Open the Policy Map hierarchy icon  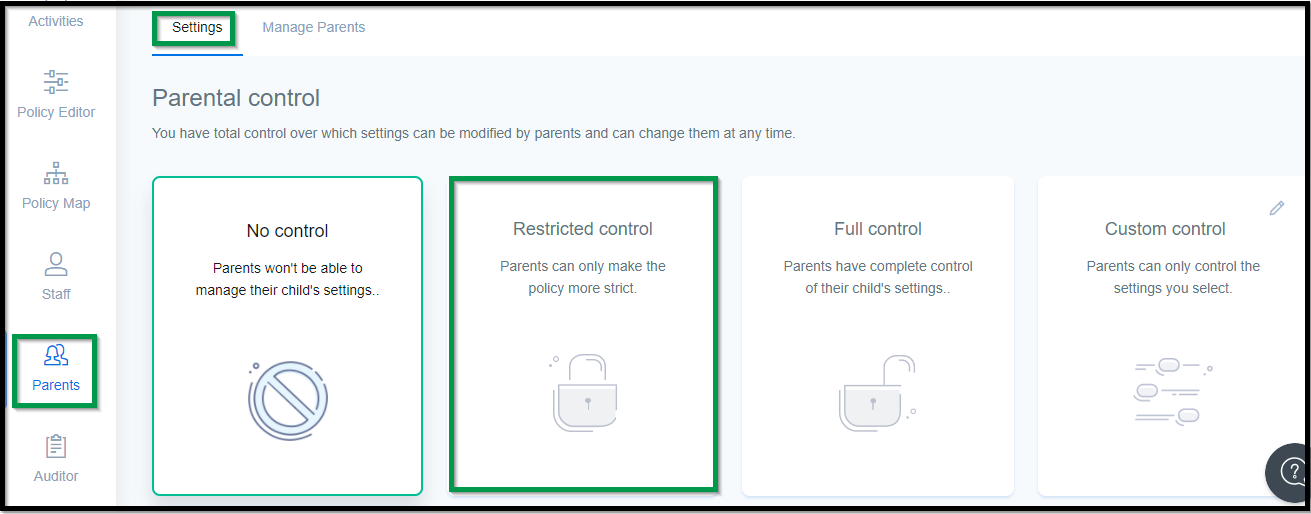(56, 173)
